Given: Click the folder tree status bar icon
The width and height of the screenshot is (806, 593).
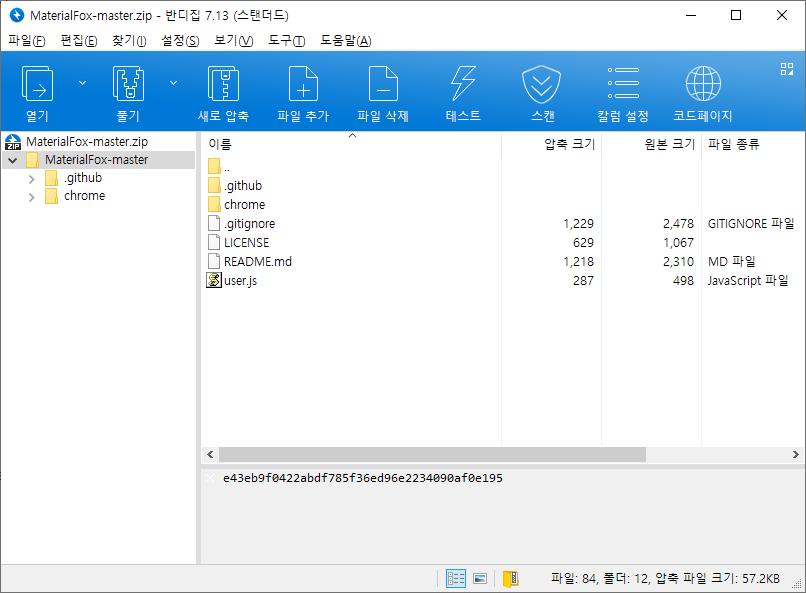Looking at the screenshot, I should pos(510,579).
